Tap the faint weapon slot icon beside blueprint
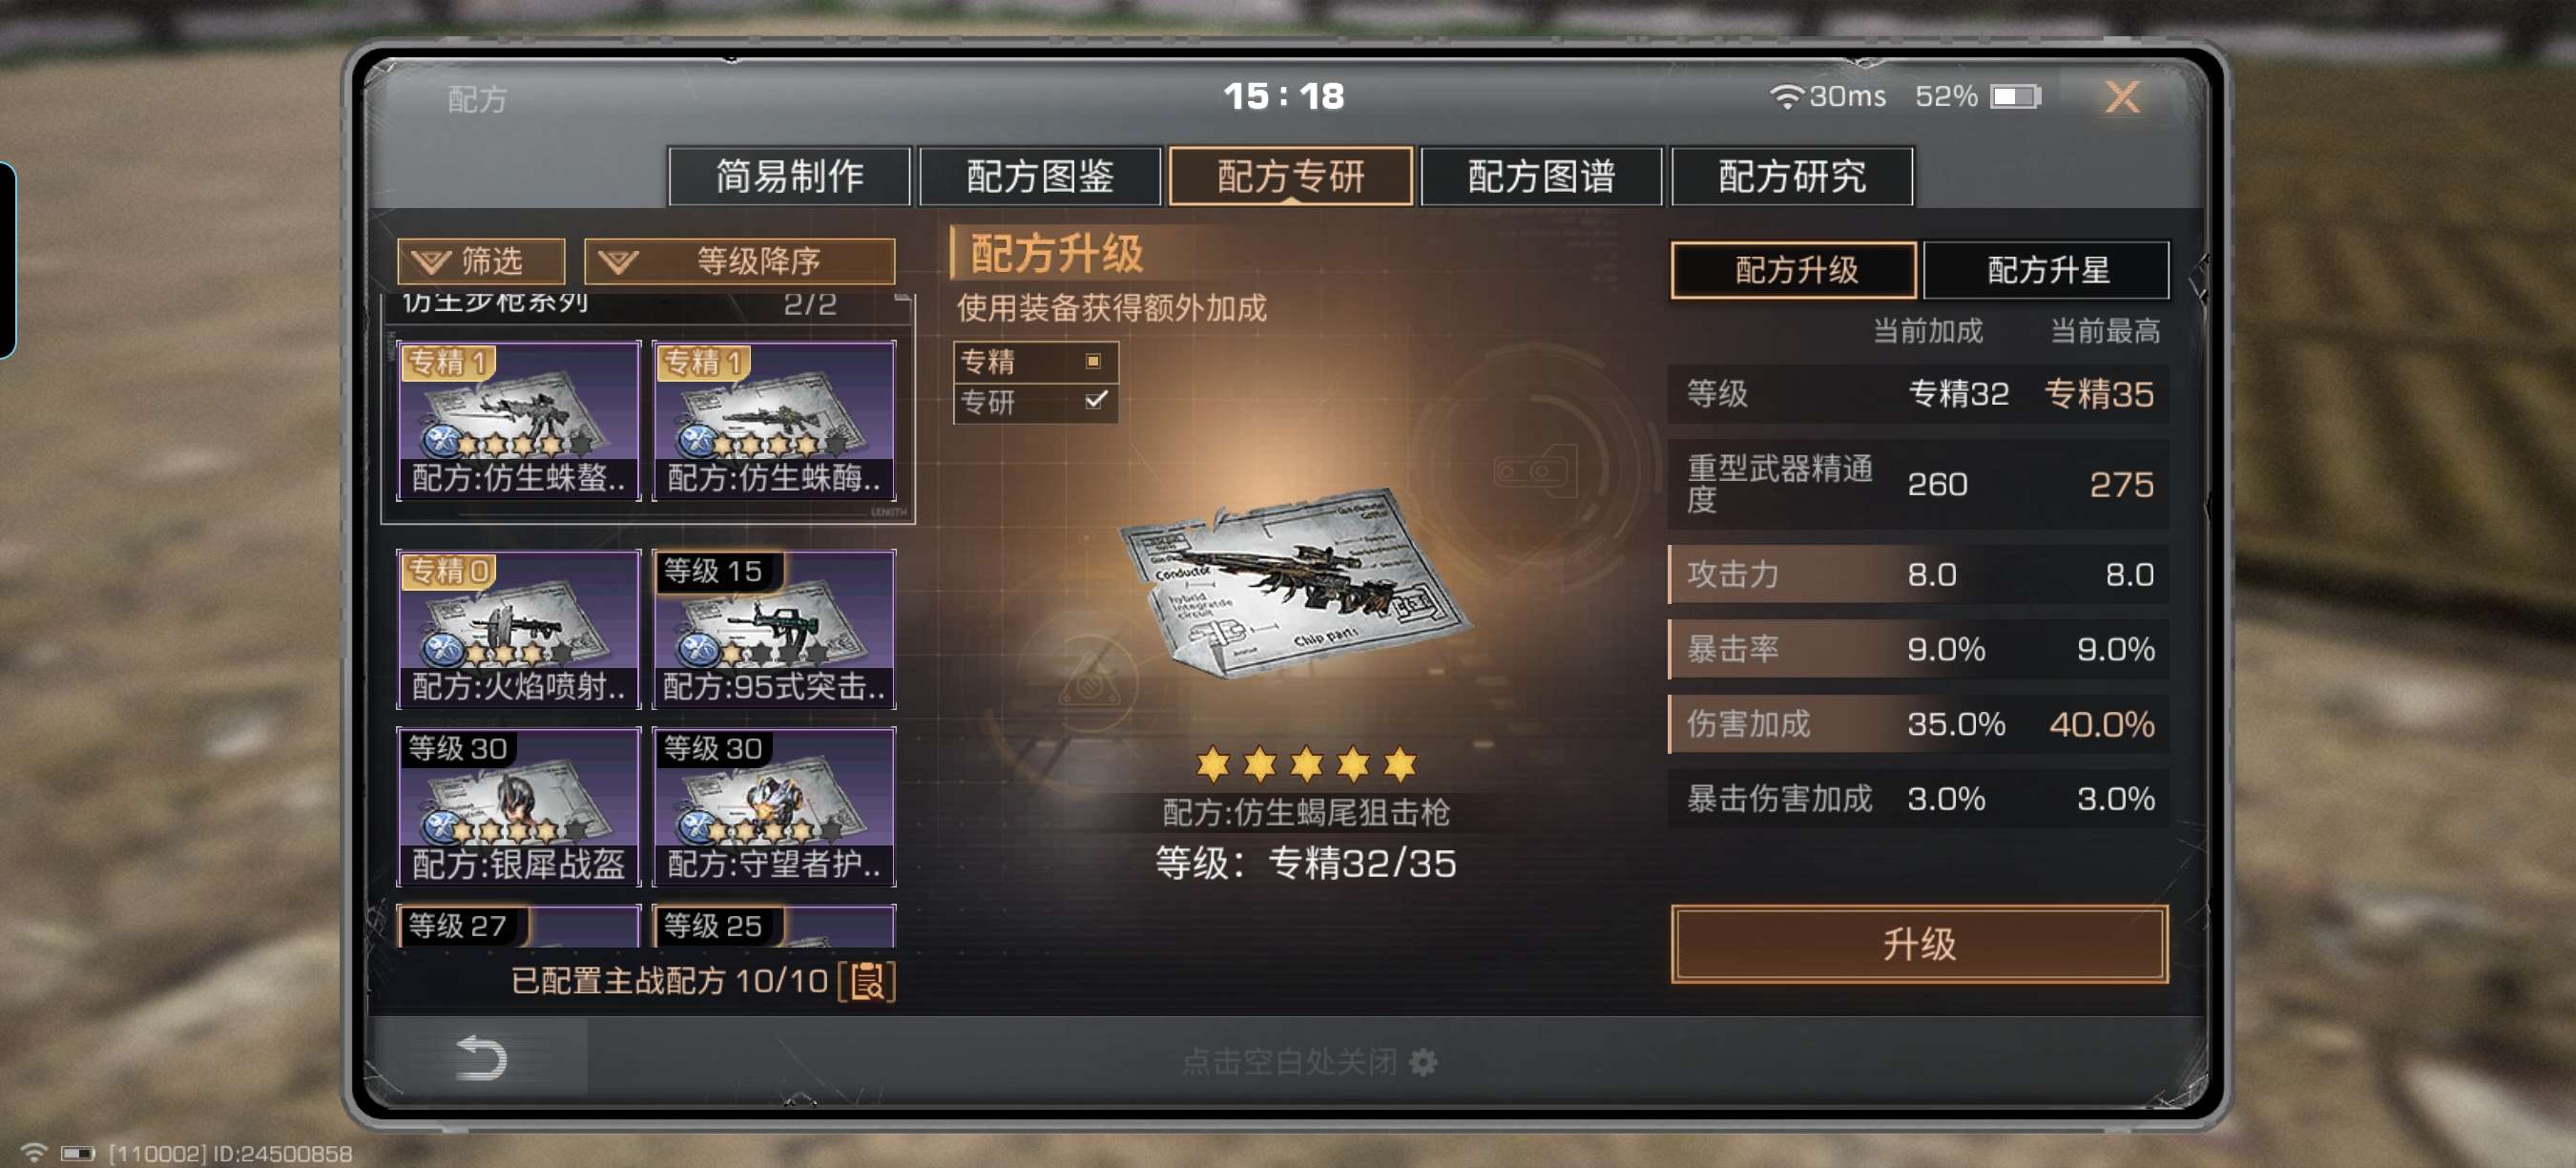 1535,471
